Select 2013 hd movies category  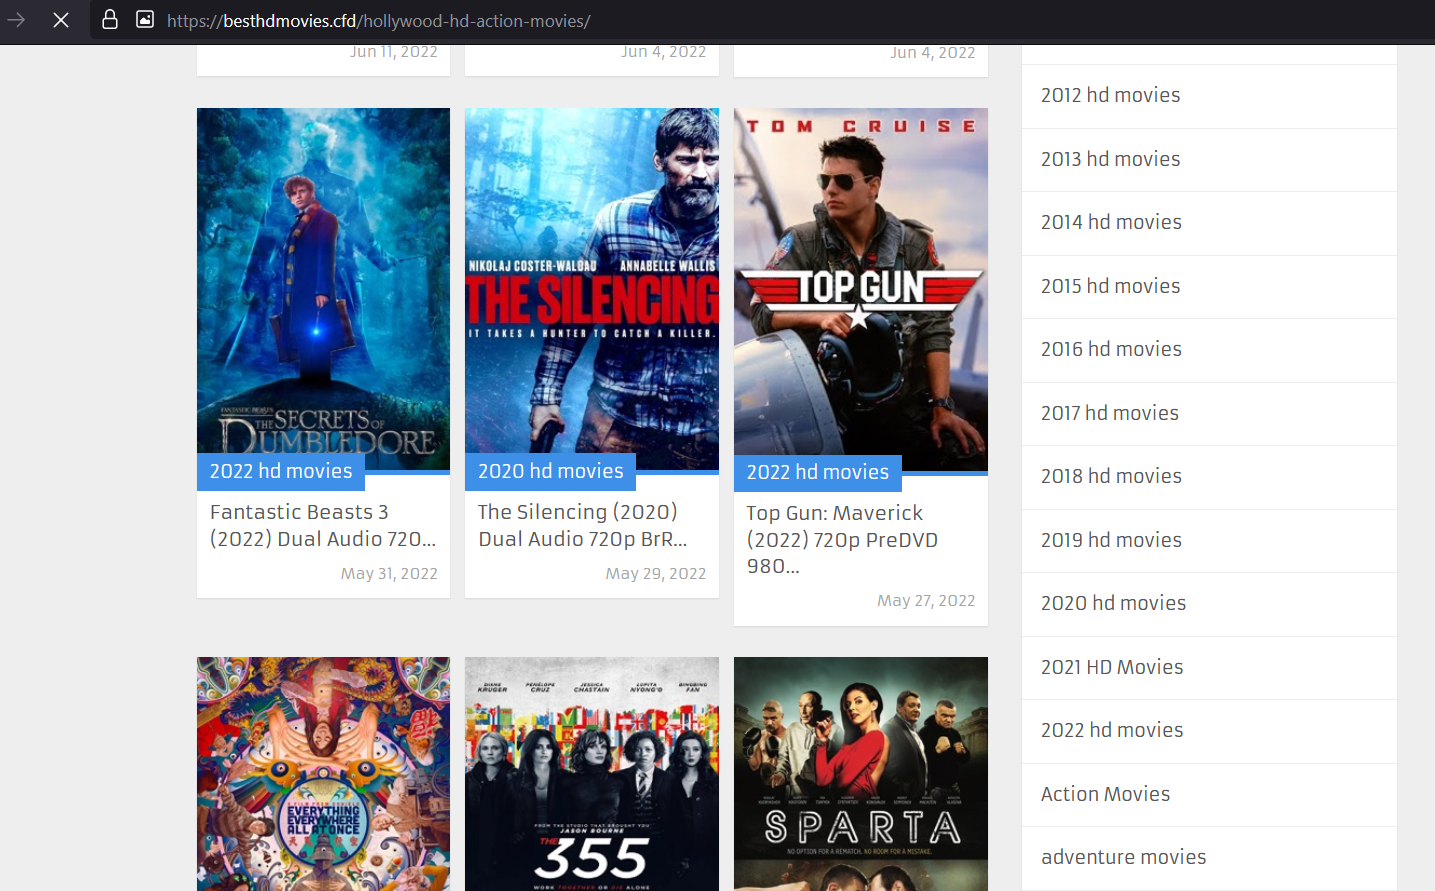coord(1111,159)
